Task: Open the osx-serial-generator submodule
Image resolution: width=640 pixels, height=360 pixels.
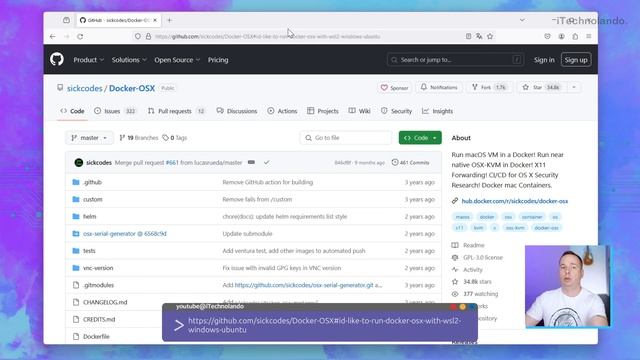Action: 124,233
